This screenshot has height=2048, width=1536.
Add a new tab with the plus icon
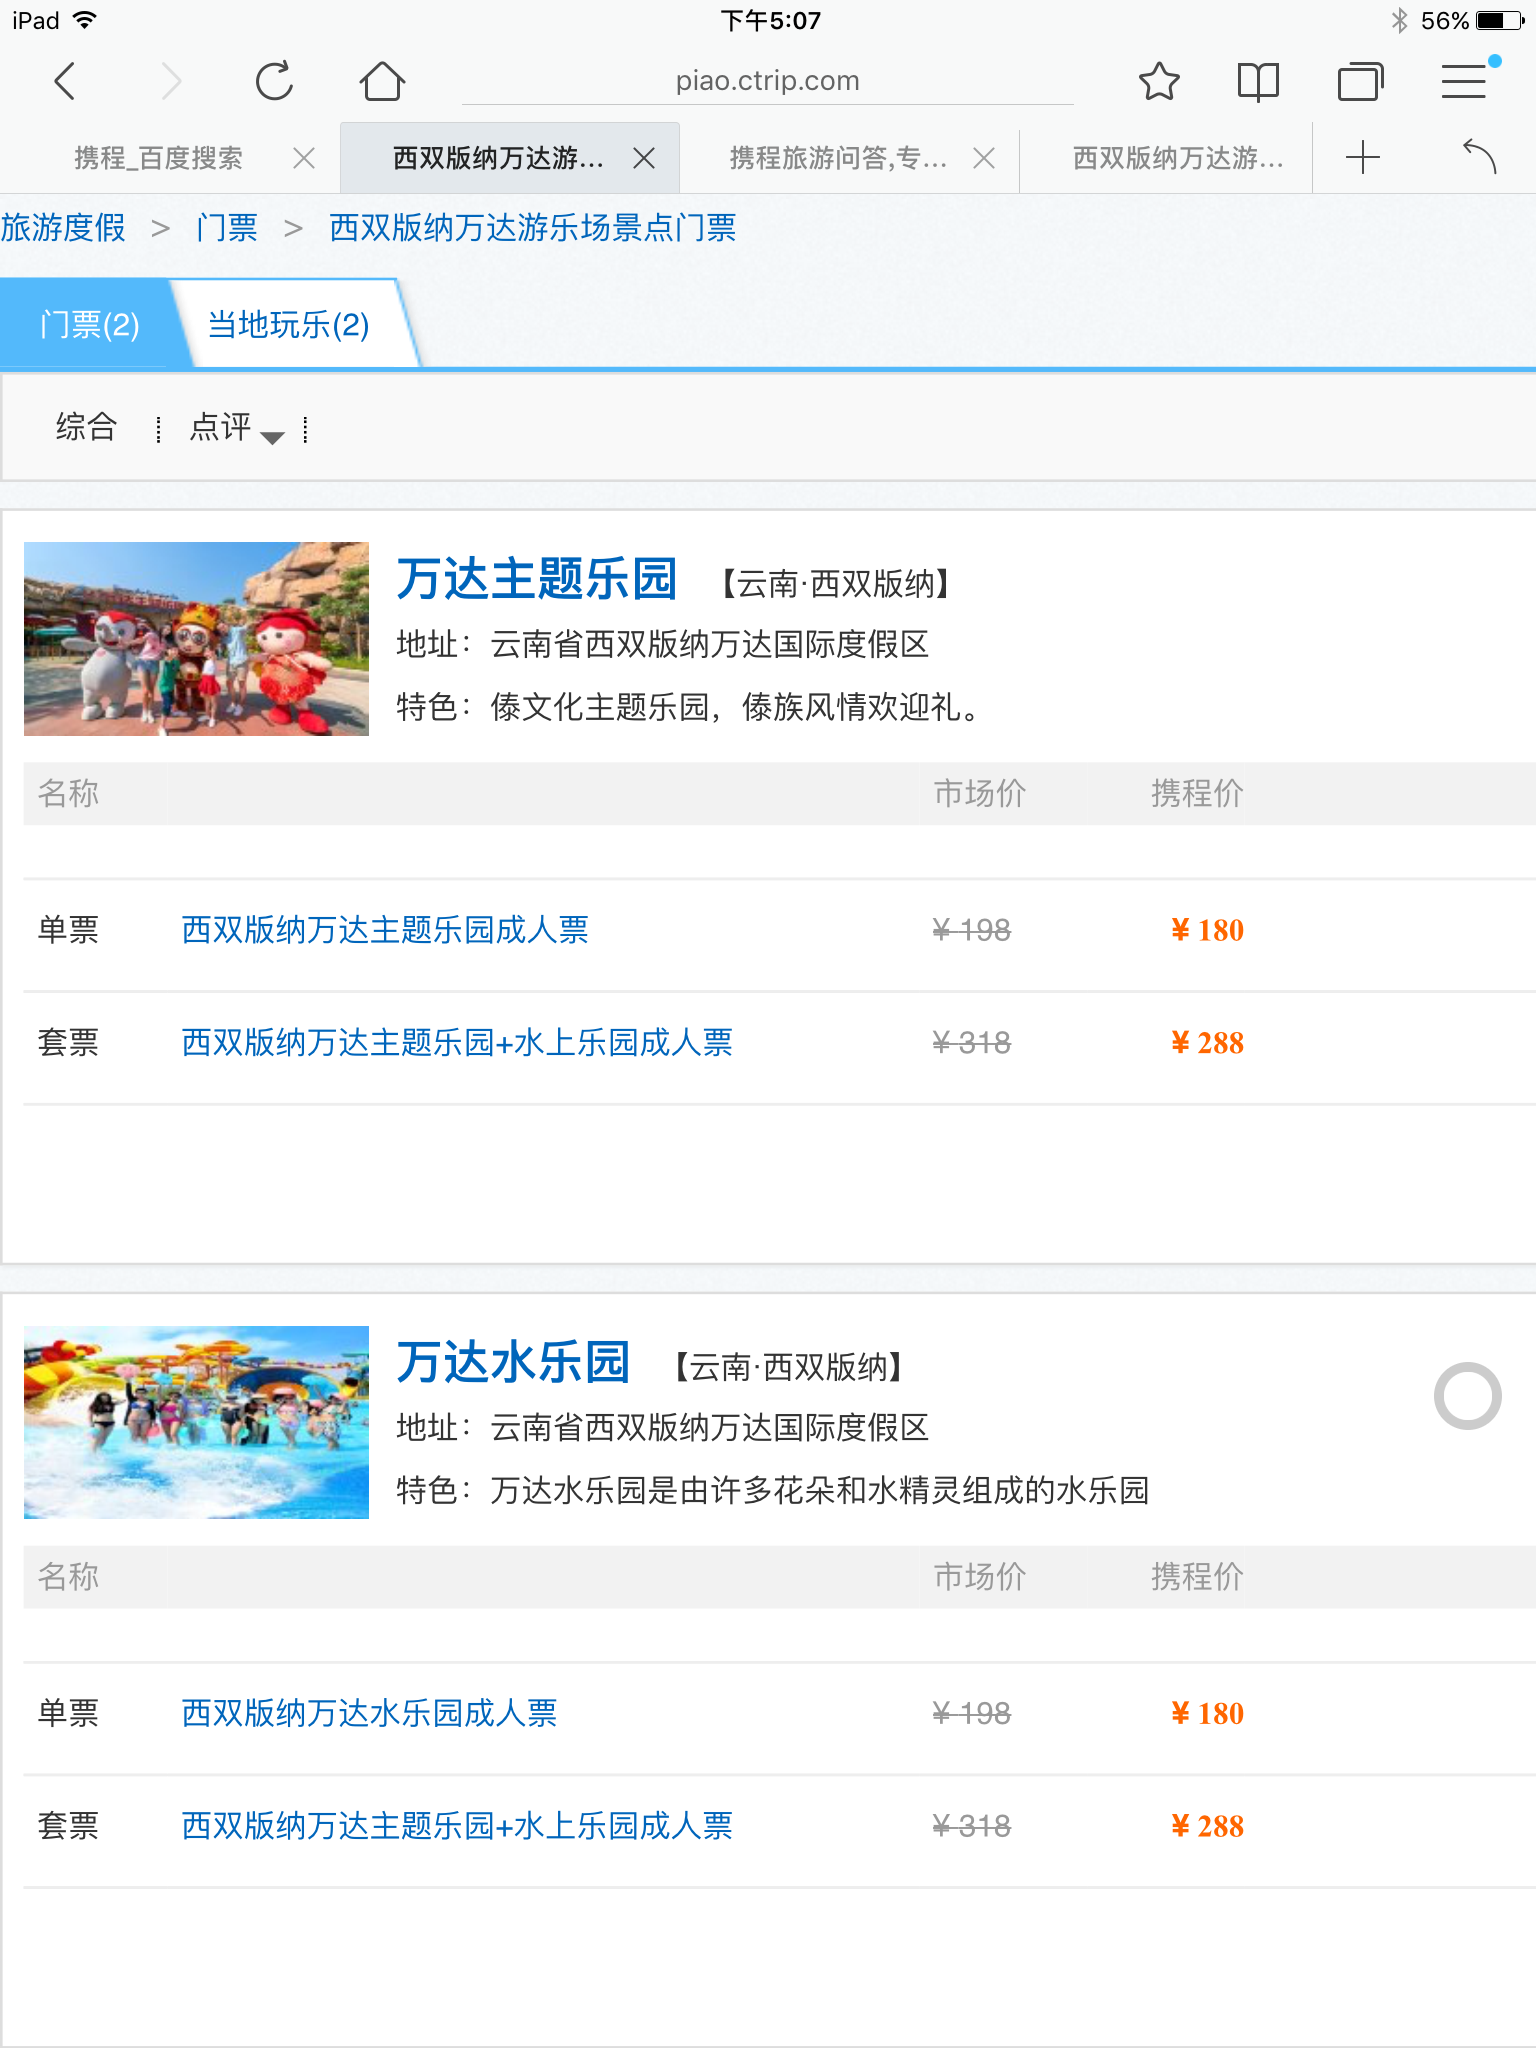[1362, 157]
